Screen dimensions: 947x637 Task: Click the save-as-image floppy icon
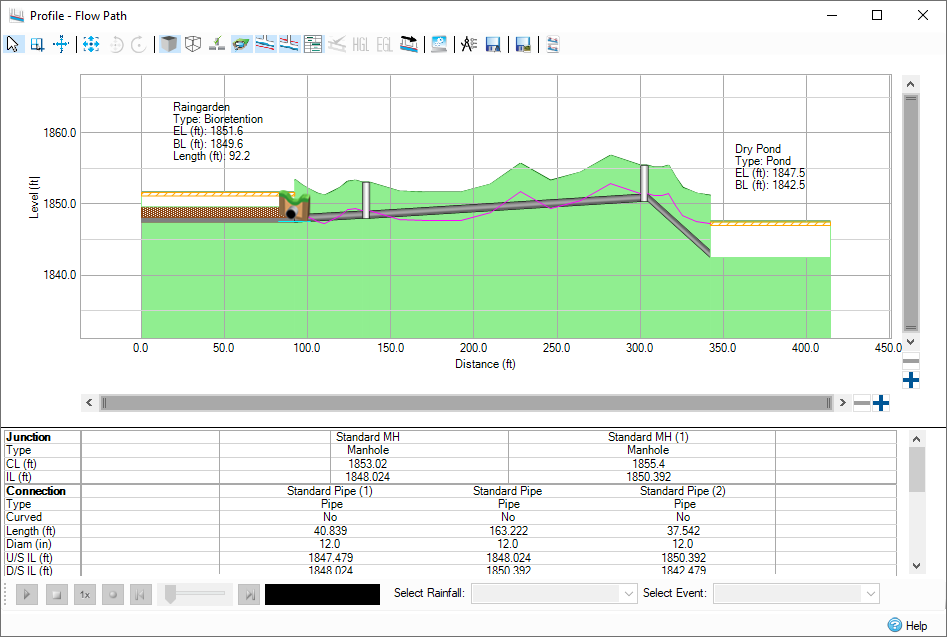(x=523, y=44)
